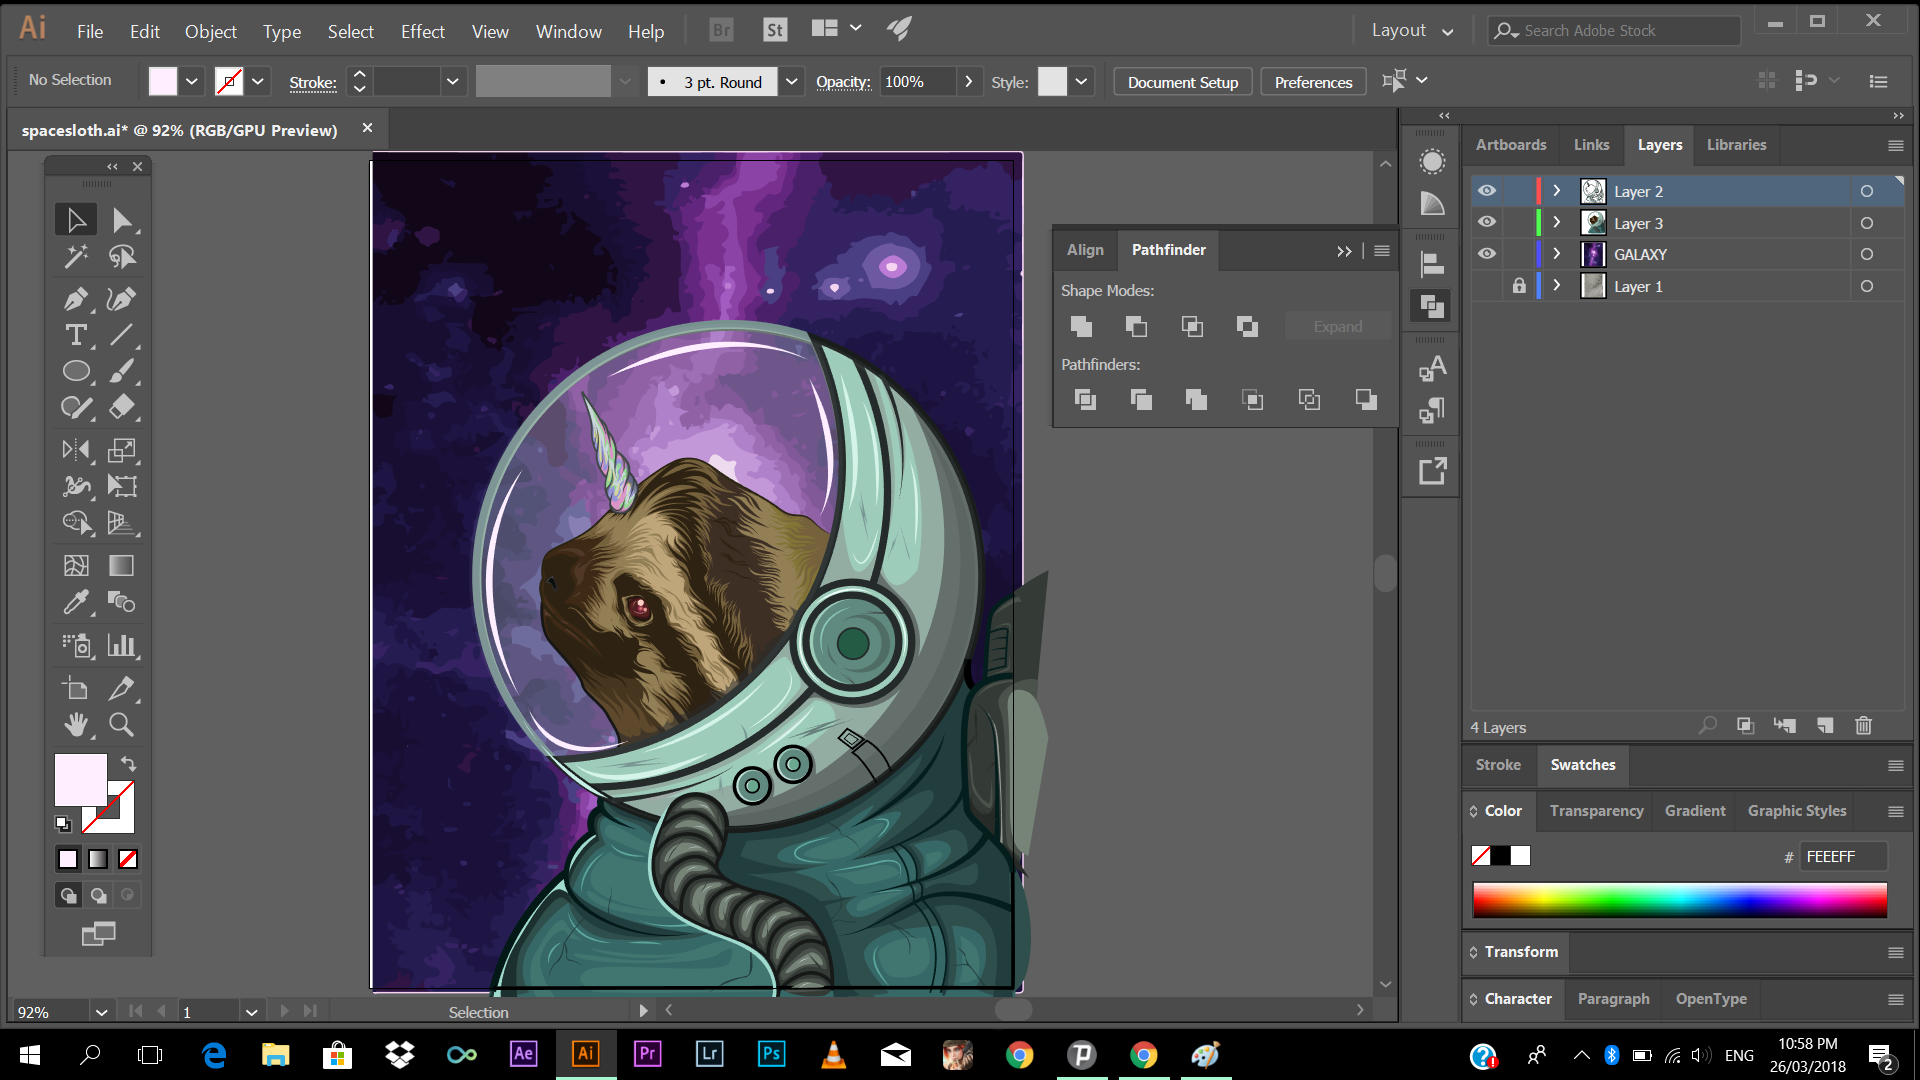Screen dimensions: 1920x1080
Task: Toggle visibility of Layer 2
Action: click(1487, 190)
